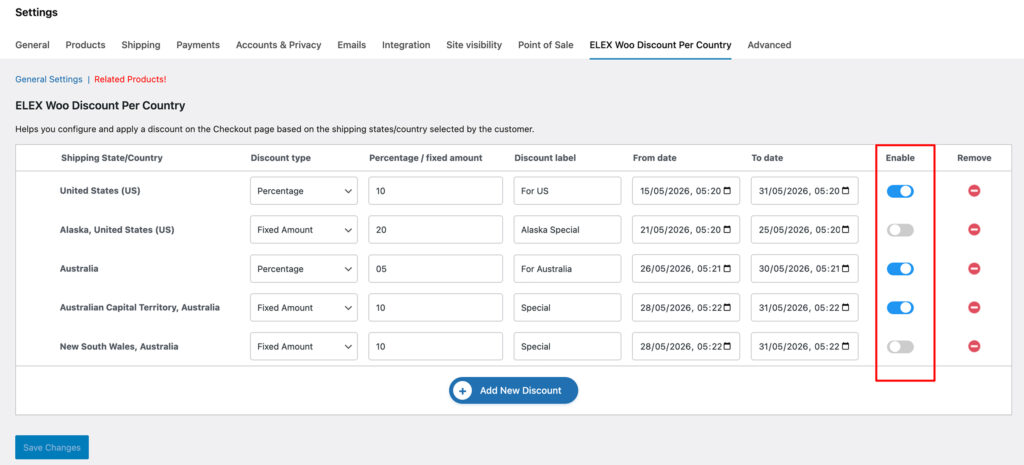1024x465 pixels.
Task: Open the Related Products! link
Action: 131,79
